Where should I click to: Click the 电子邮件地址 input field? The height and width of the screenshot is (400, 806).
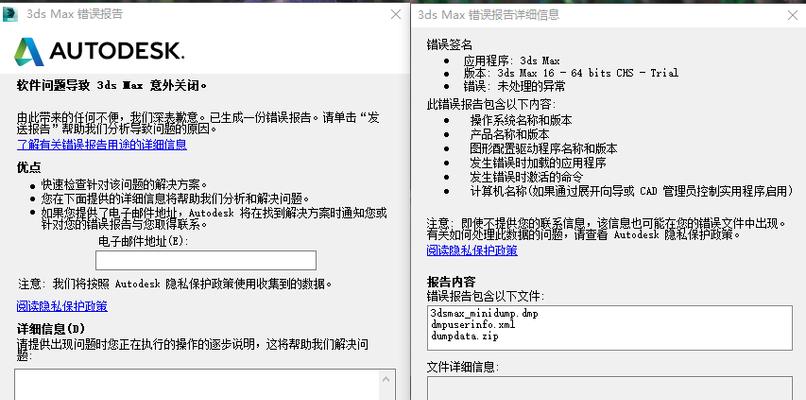(x=206, y=260)
